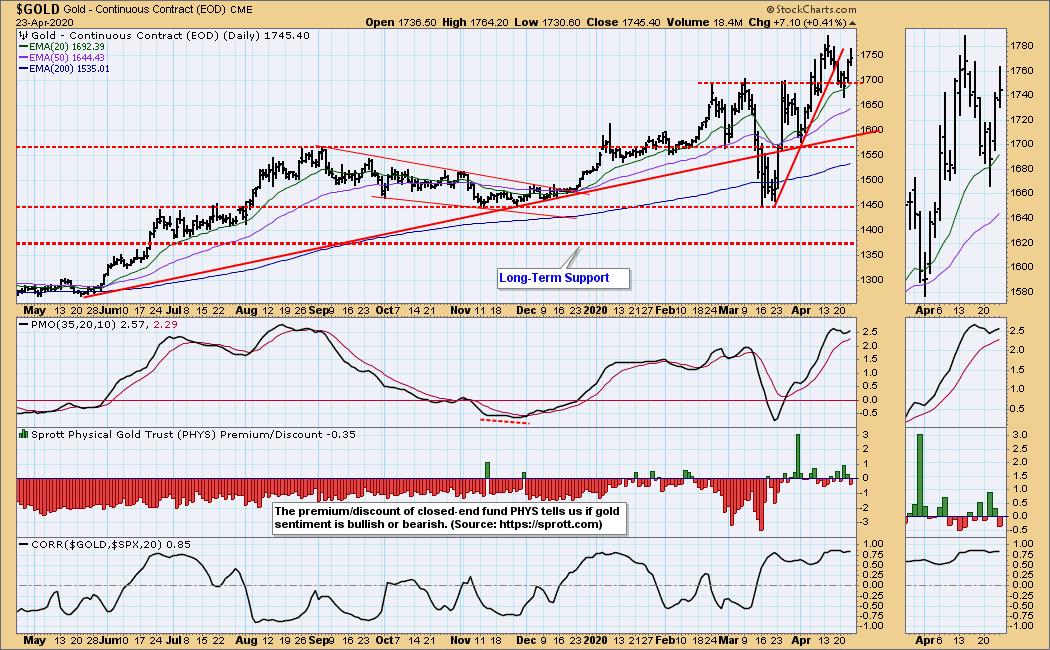Click the $GOLD ticker symbol title
The height and width of the screenshot is (650, 1050).
coord(38,9)
